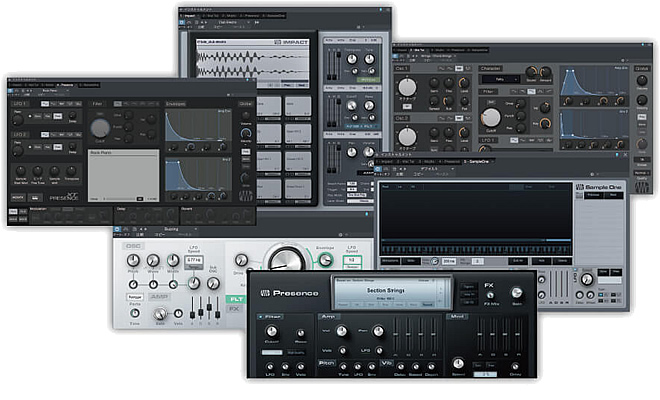Click the Wave knob in Mojito OSC section
This screenshot has width=660, height=400.
[x=153, y=261]
